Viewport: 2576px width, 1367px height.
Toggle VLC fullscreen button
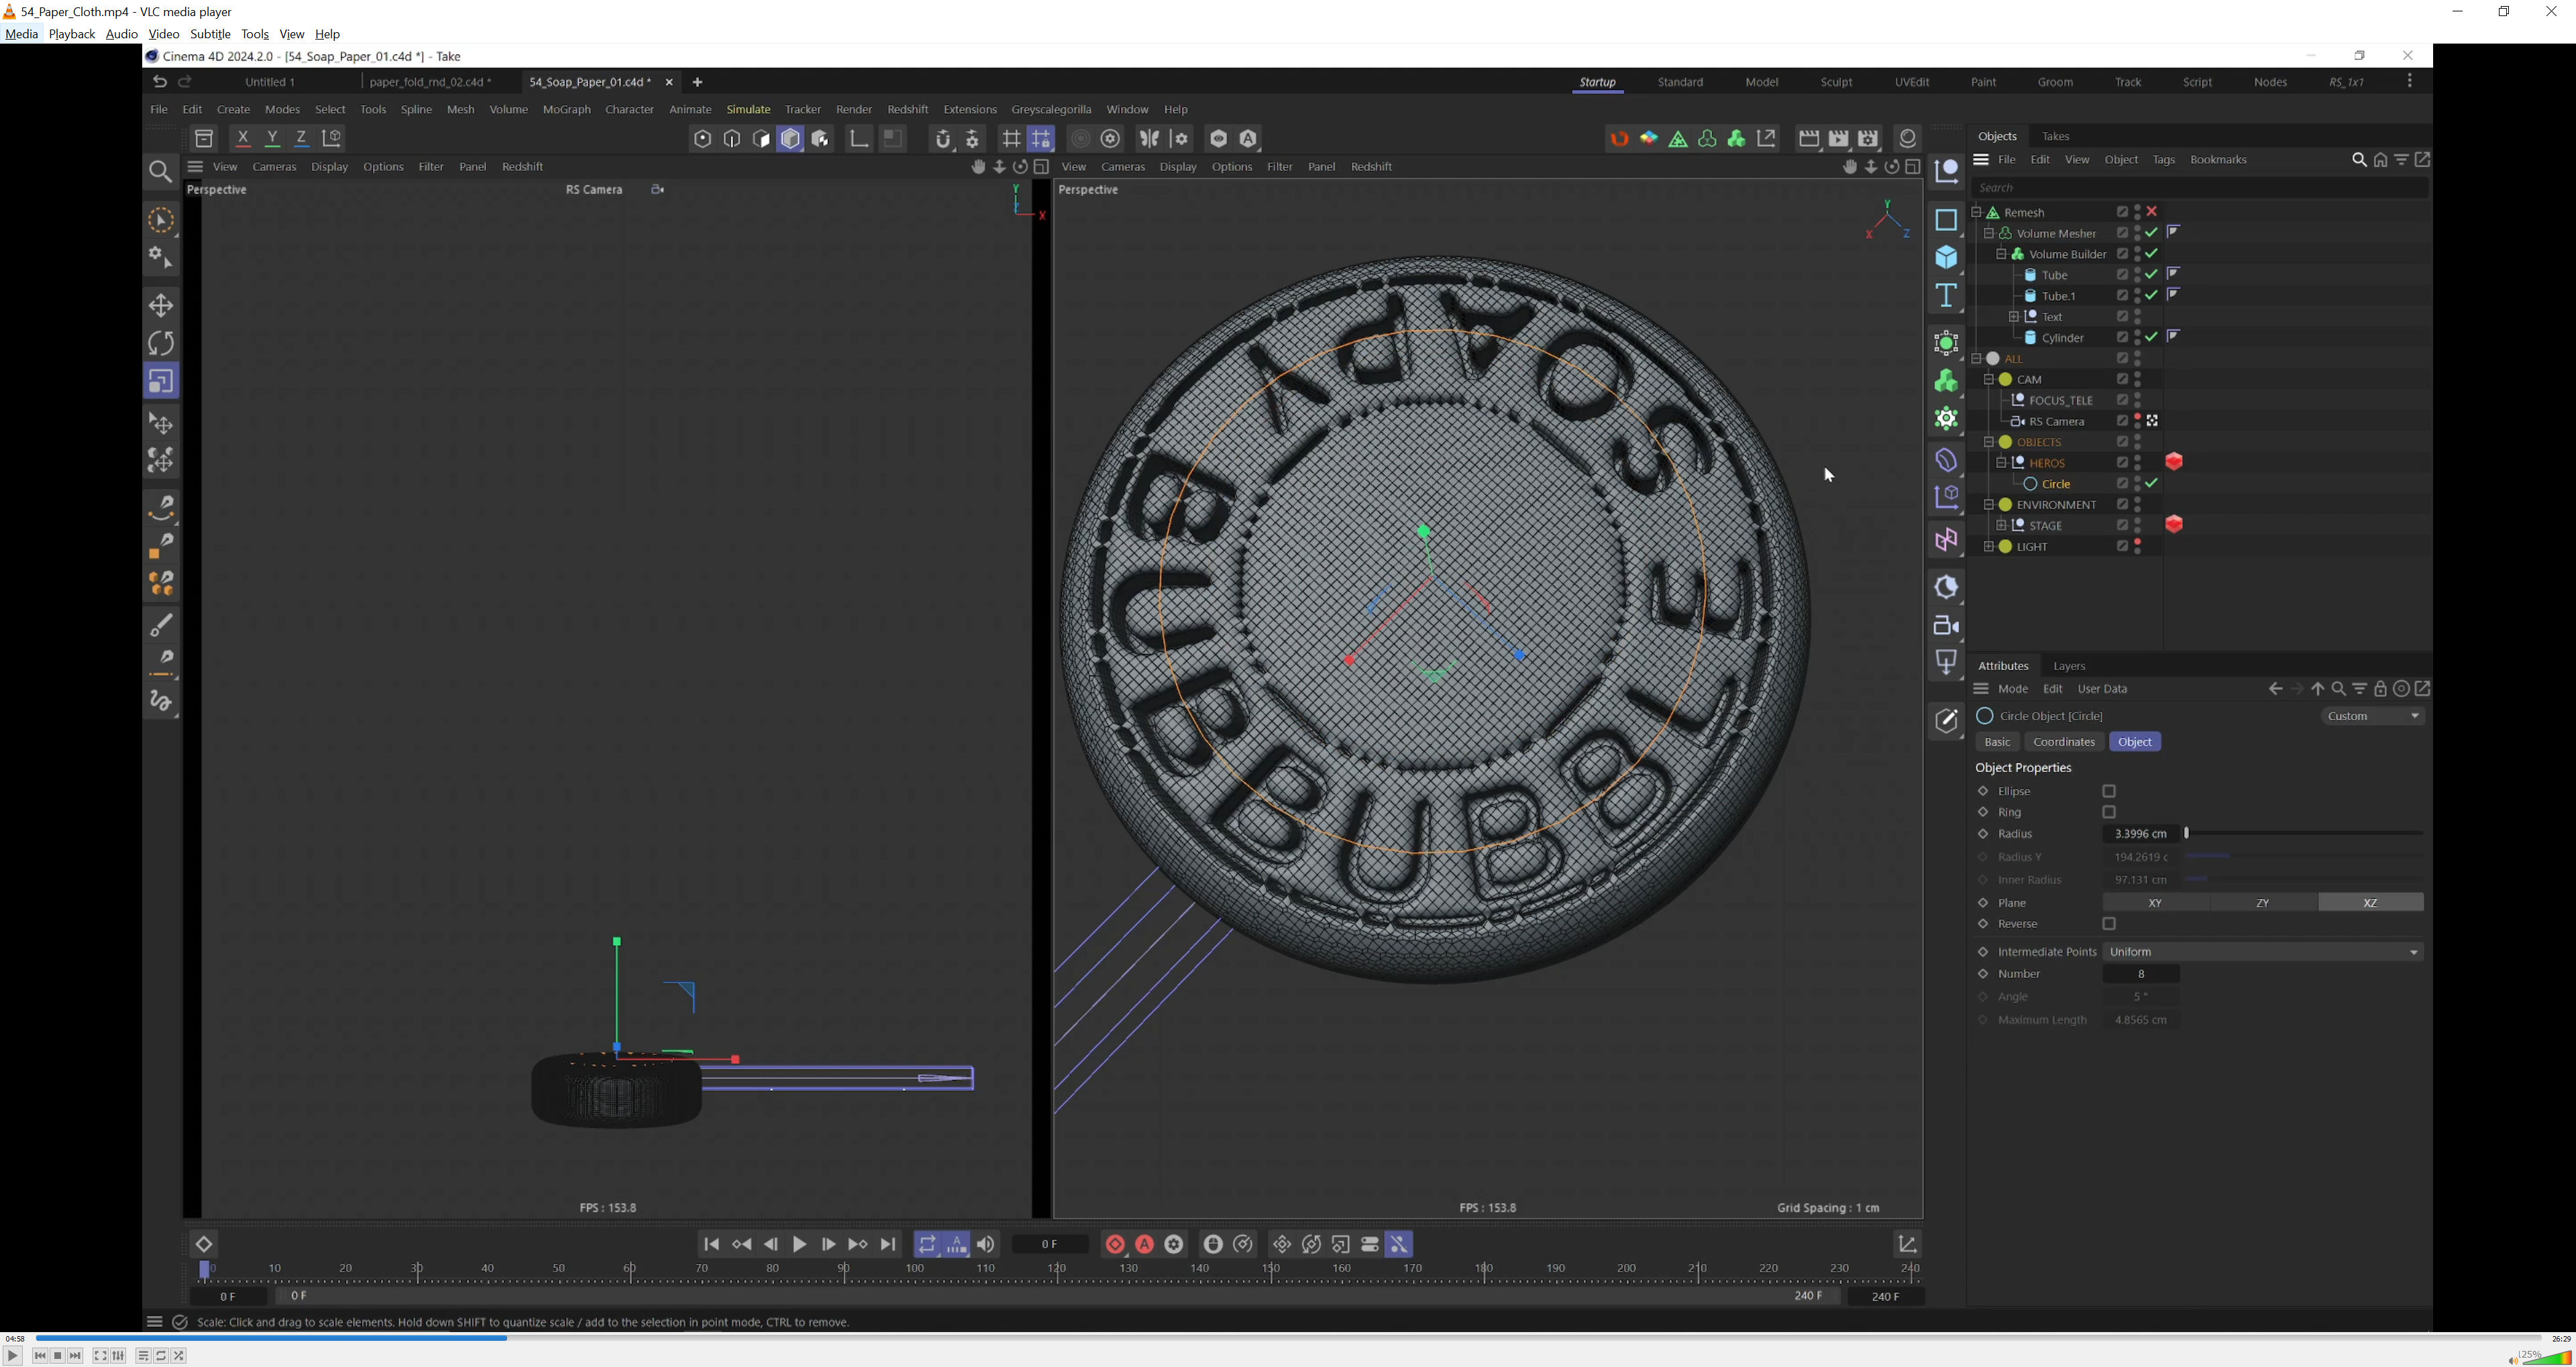coord(100,1357)
